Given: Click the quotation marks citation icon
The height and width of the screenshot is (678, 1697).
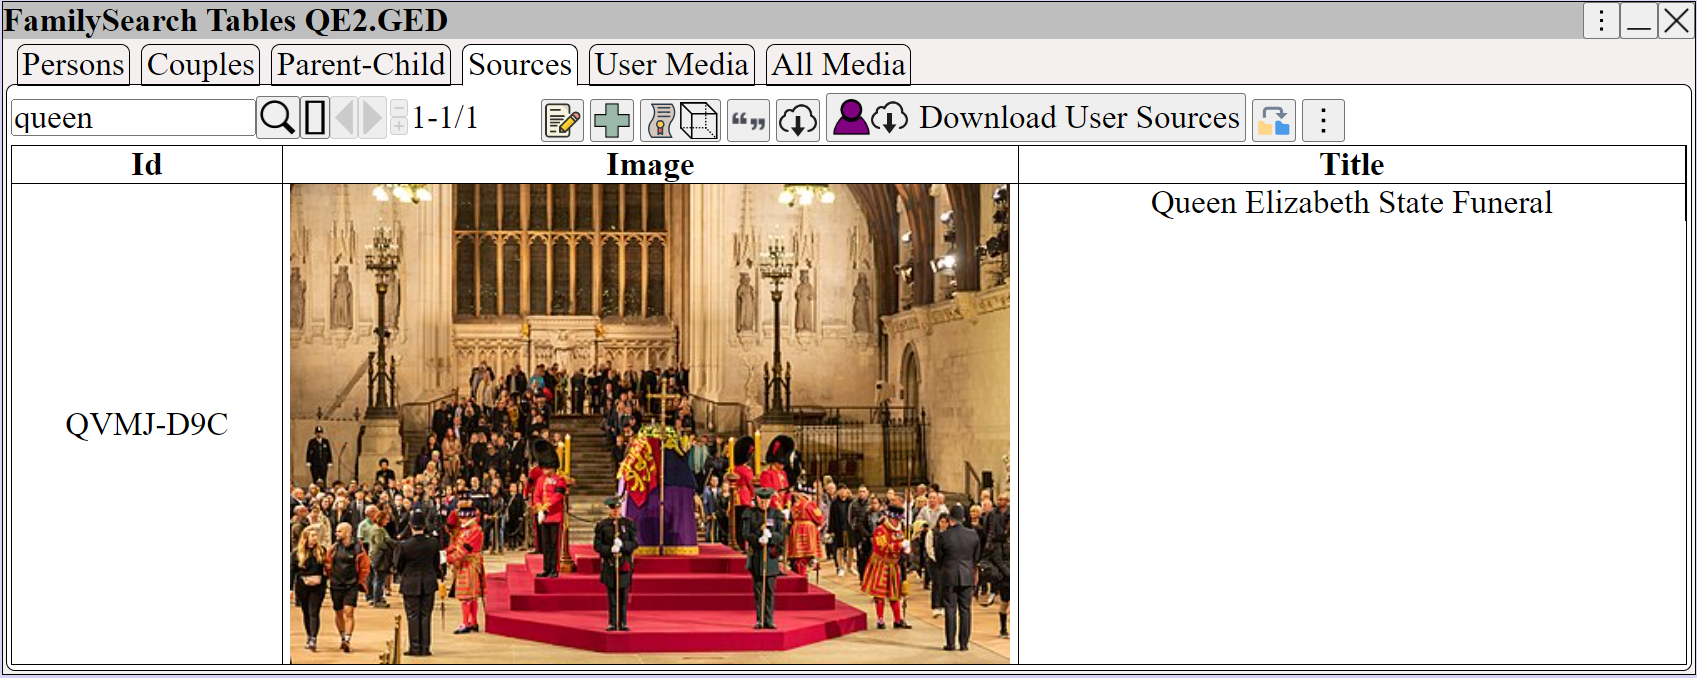Looking at the screenshot, I should pyautogui.click(x=748, y=120).
